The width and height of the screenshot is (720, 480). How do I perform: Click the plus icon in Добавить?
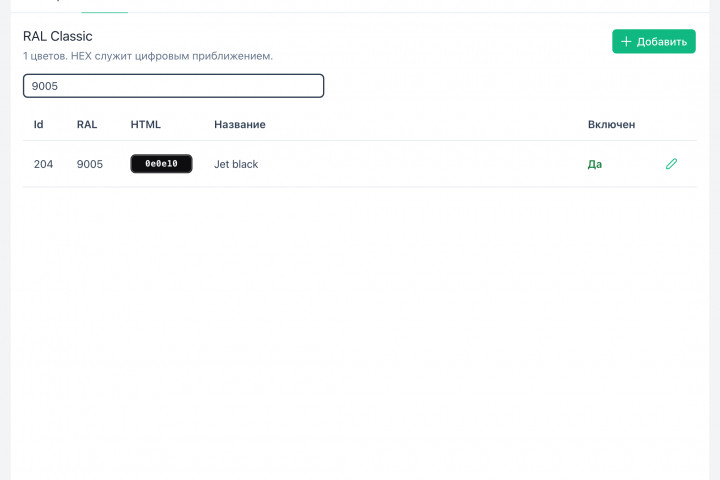[x=626, y=41]
